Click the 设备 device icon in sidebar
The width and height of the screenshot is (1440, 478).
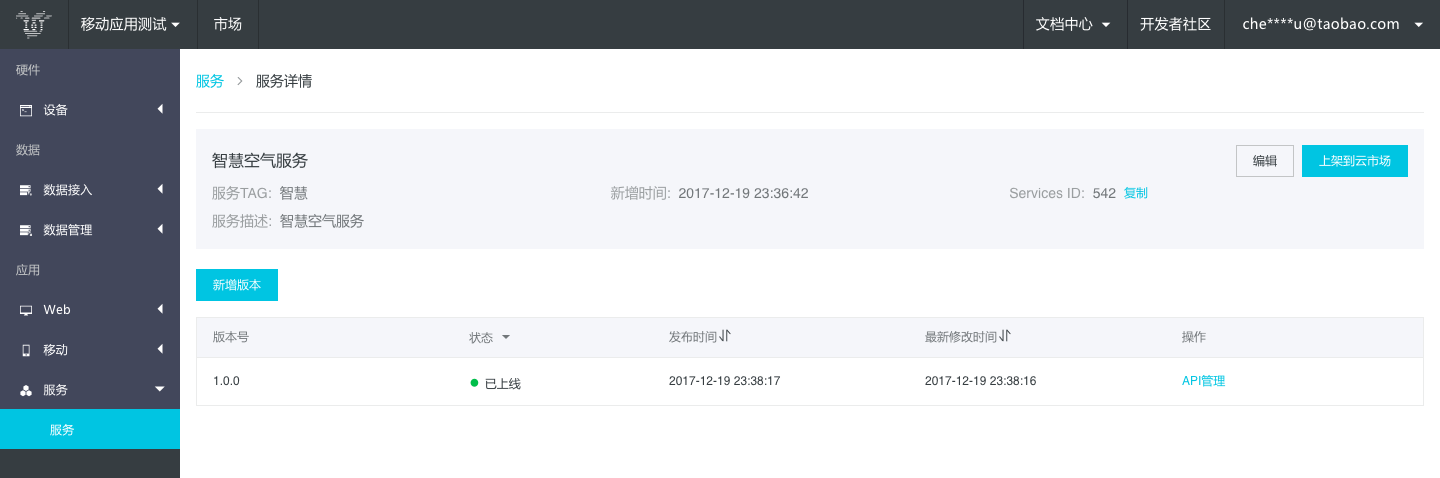click(x=26, y=110)
